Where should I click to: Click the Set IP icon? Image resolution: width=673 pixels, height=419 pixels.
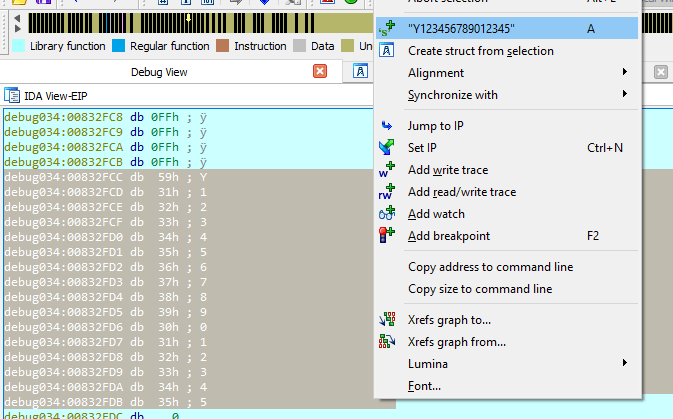point(388,148)
